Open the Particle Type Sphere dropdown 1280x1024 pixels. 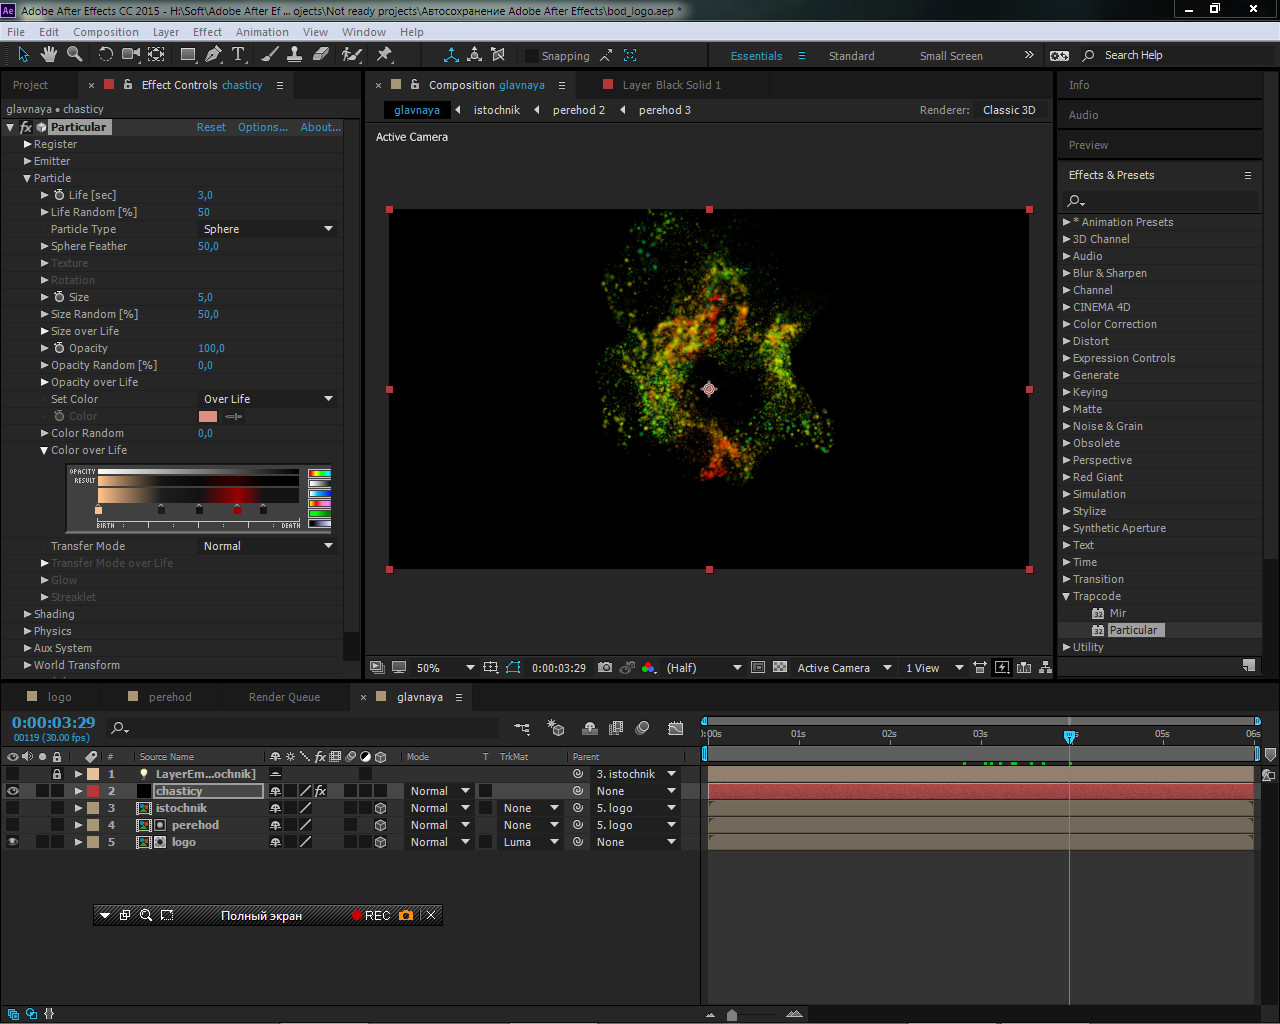268,229
